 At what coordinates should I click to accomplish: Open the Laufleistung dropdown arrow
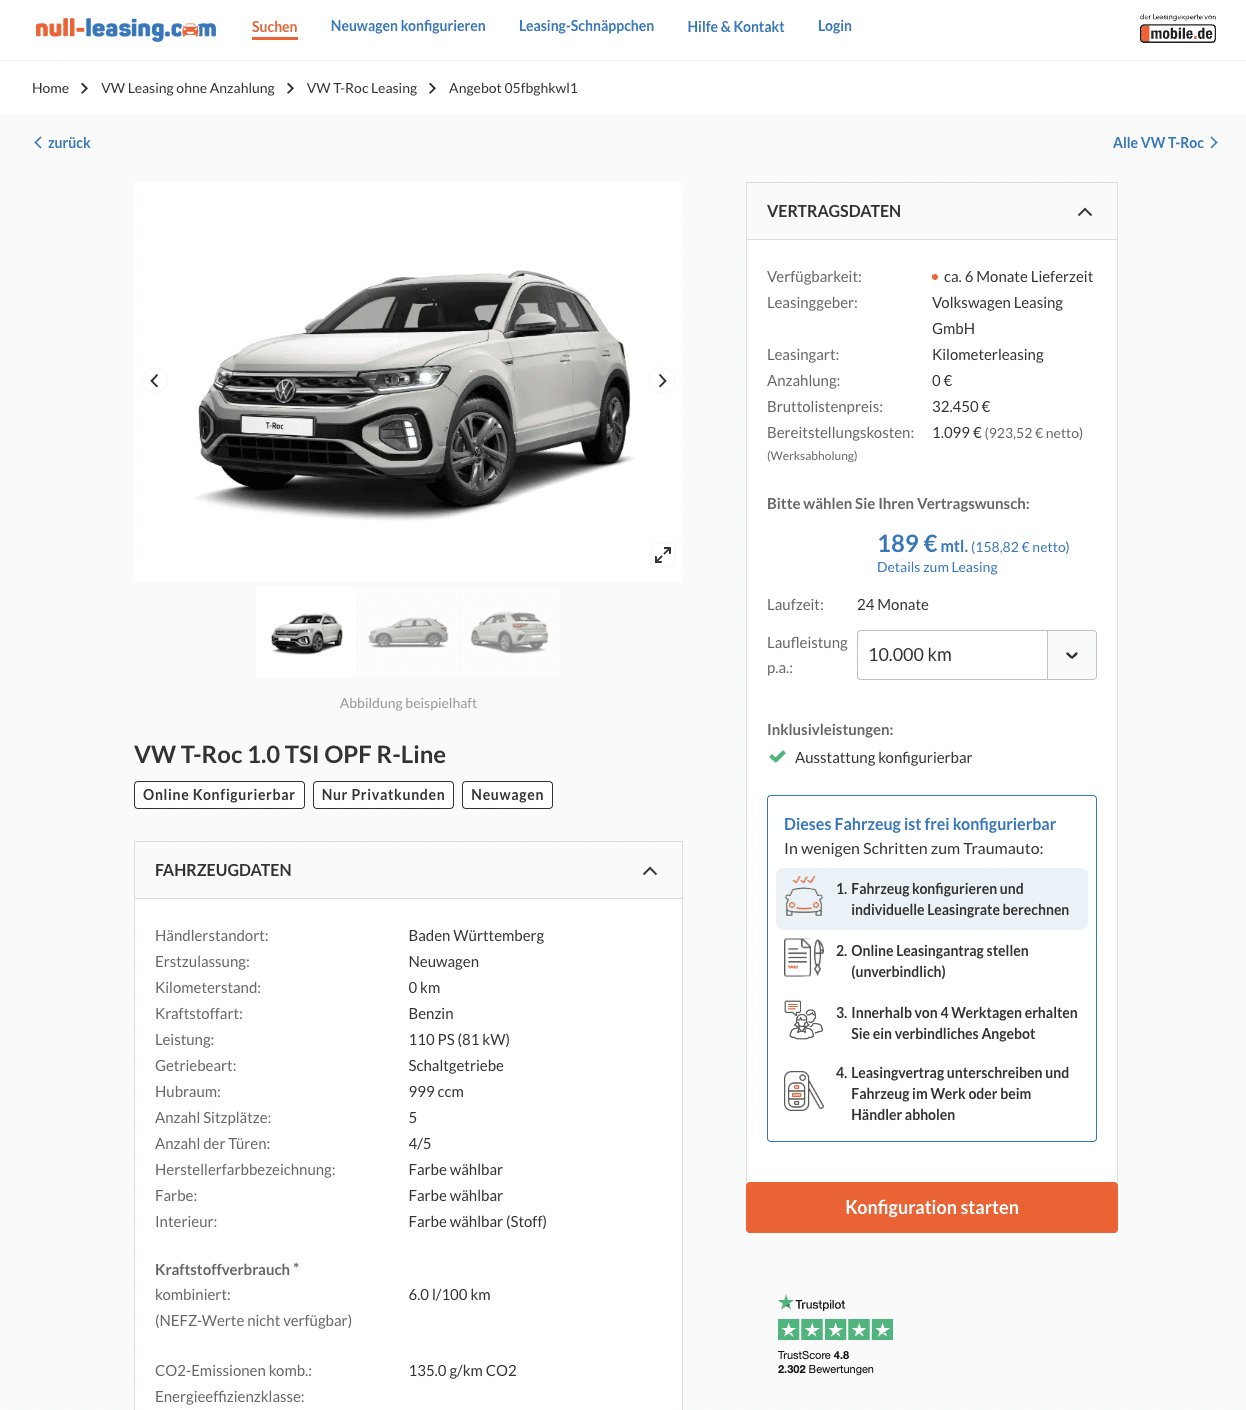pos(1072,655)
